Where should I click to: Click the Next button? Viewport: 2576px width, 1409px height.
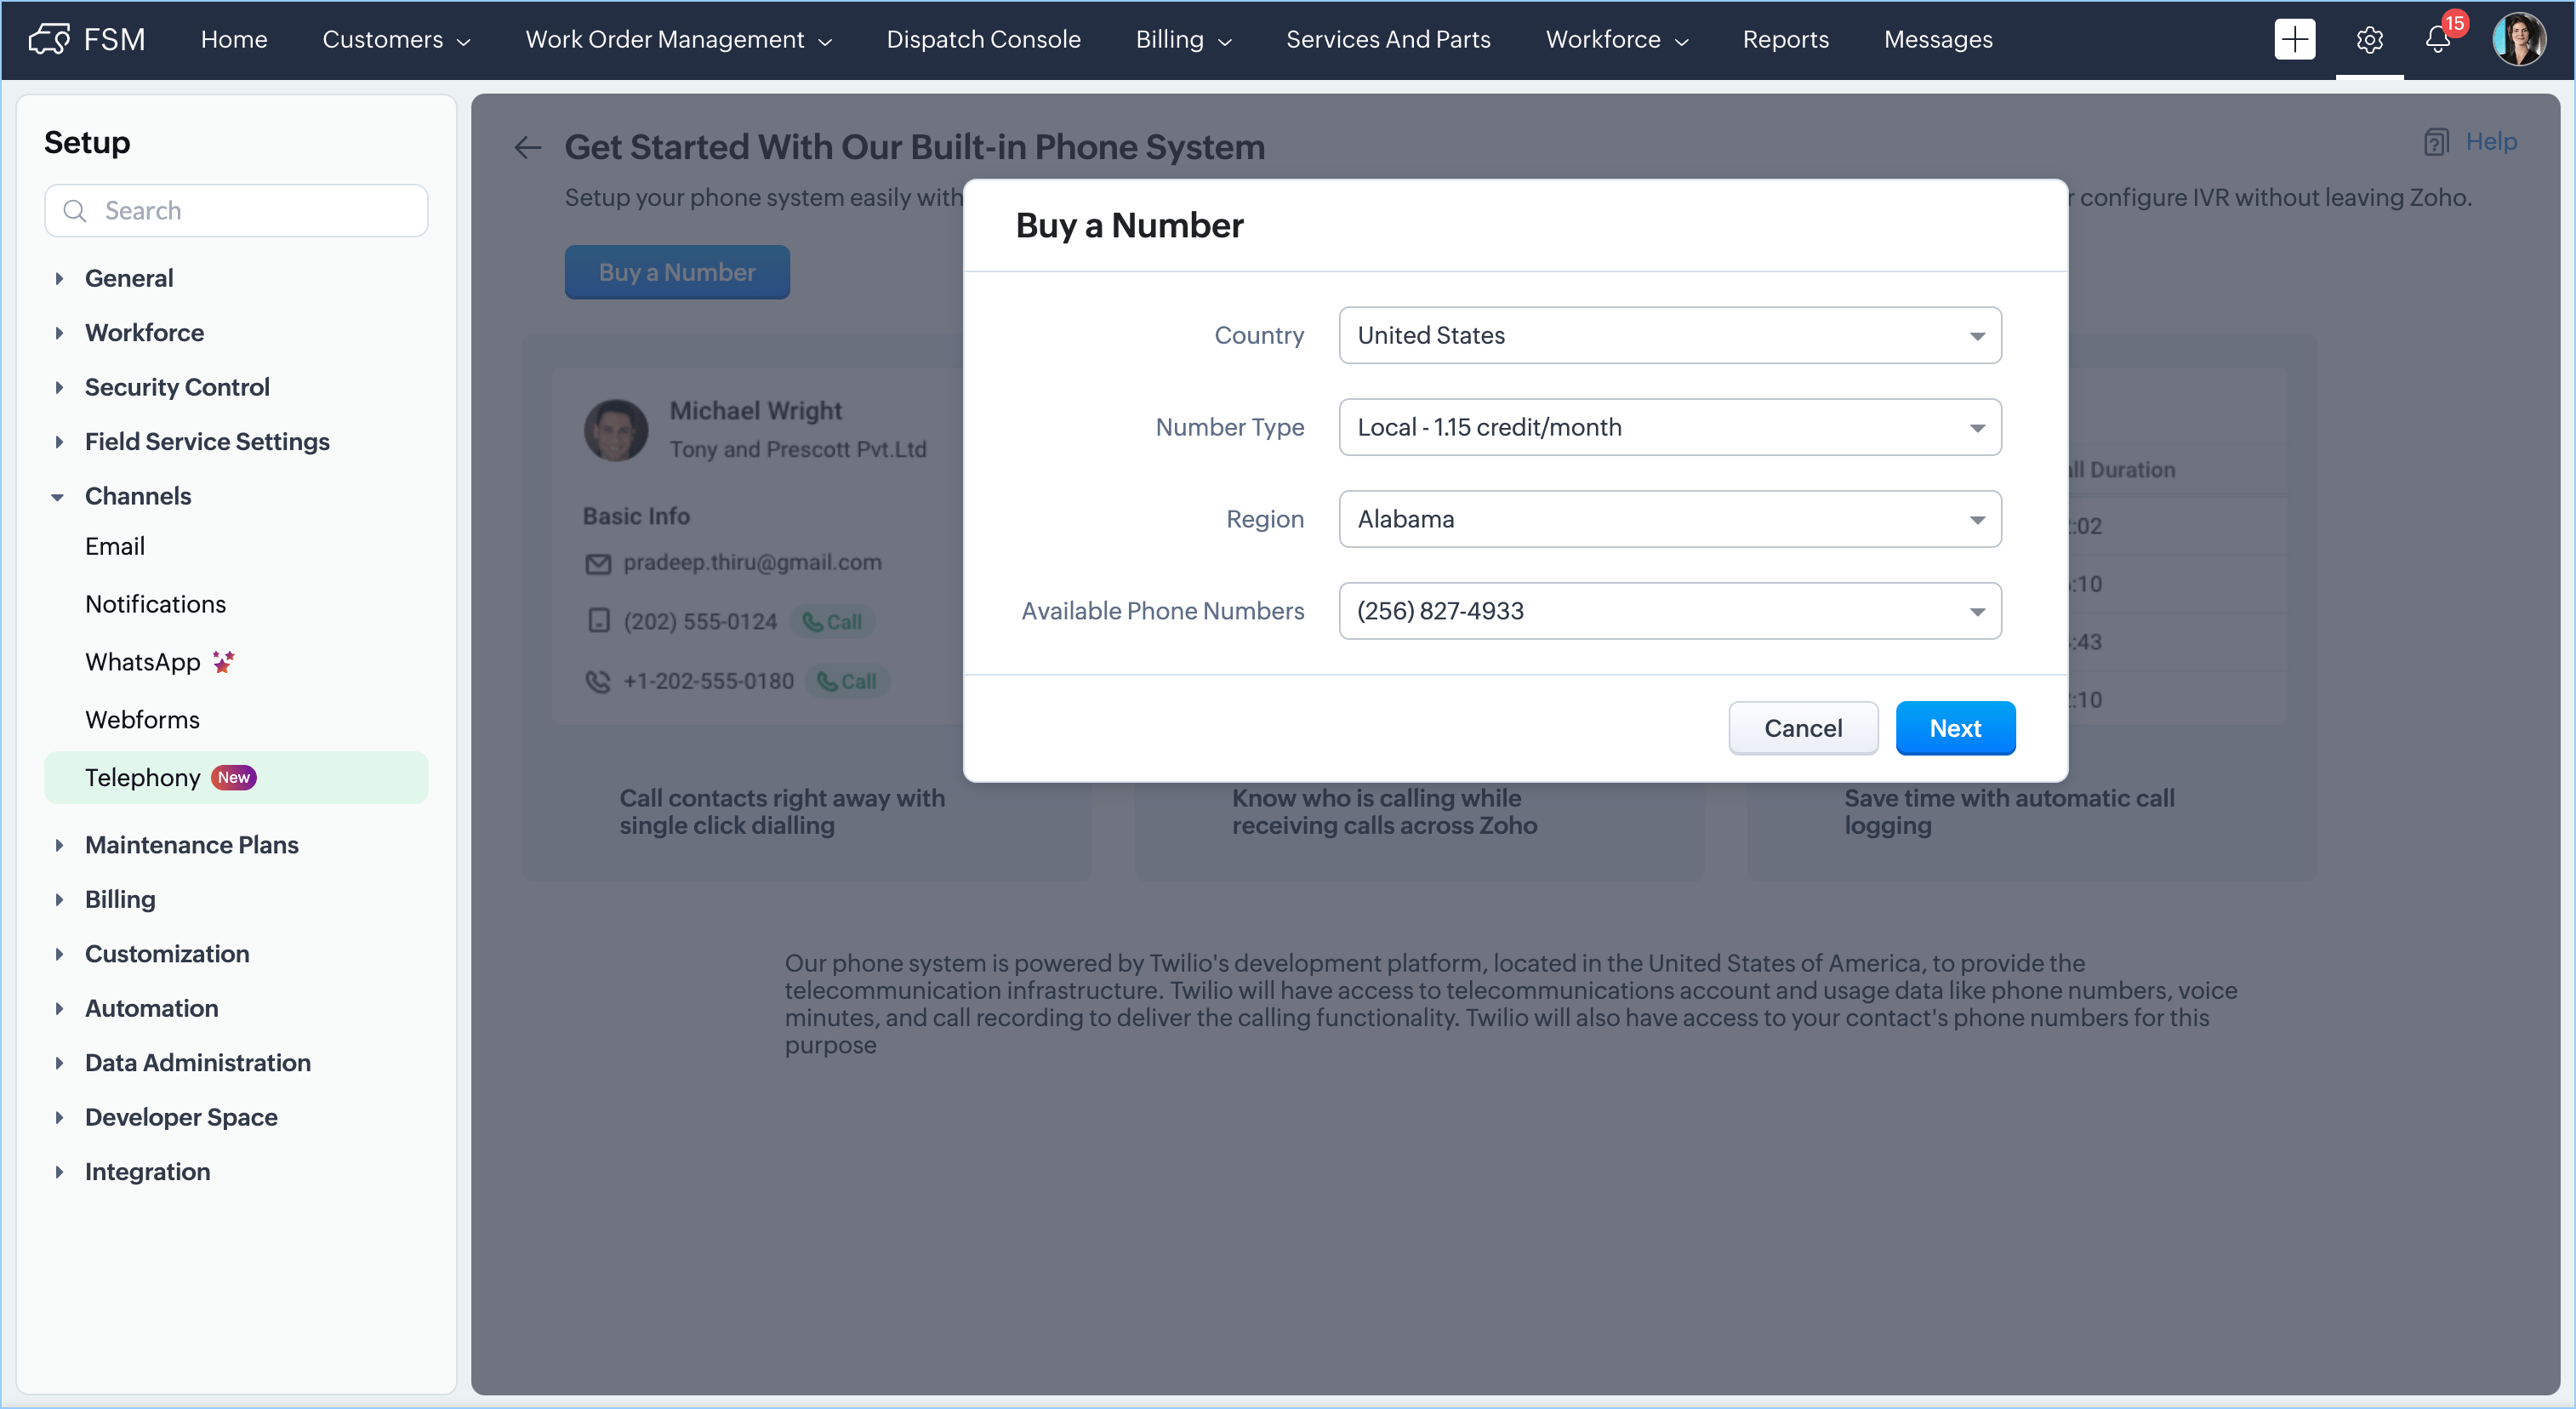[x=1954, y=728]
